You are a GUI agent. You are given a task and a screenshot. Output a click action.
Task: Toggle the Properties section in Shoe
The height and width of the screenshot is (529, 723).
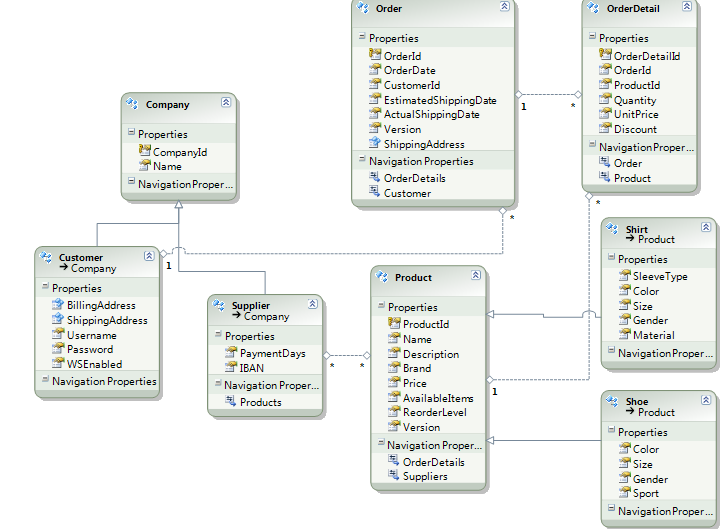(612, 432)
